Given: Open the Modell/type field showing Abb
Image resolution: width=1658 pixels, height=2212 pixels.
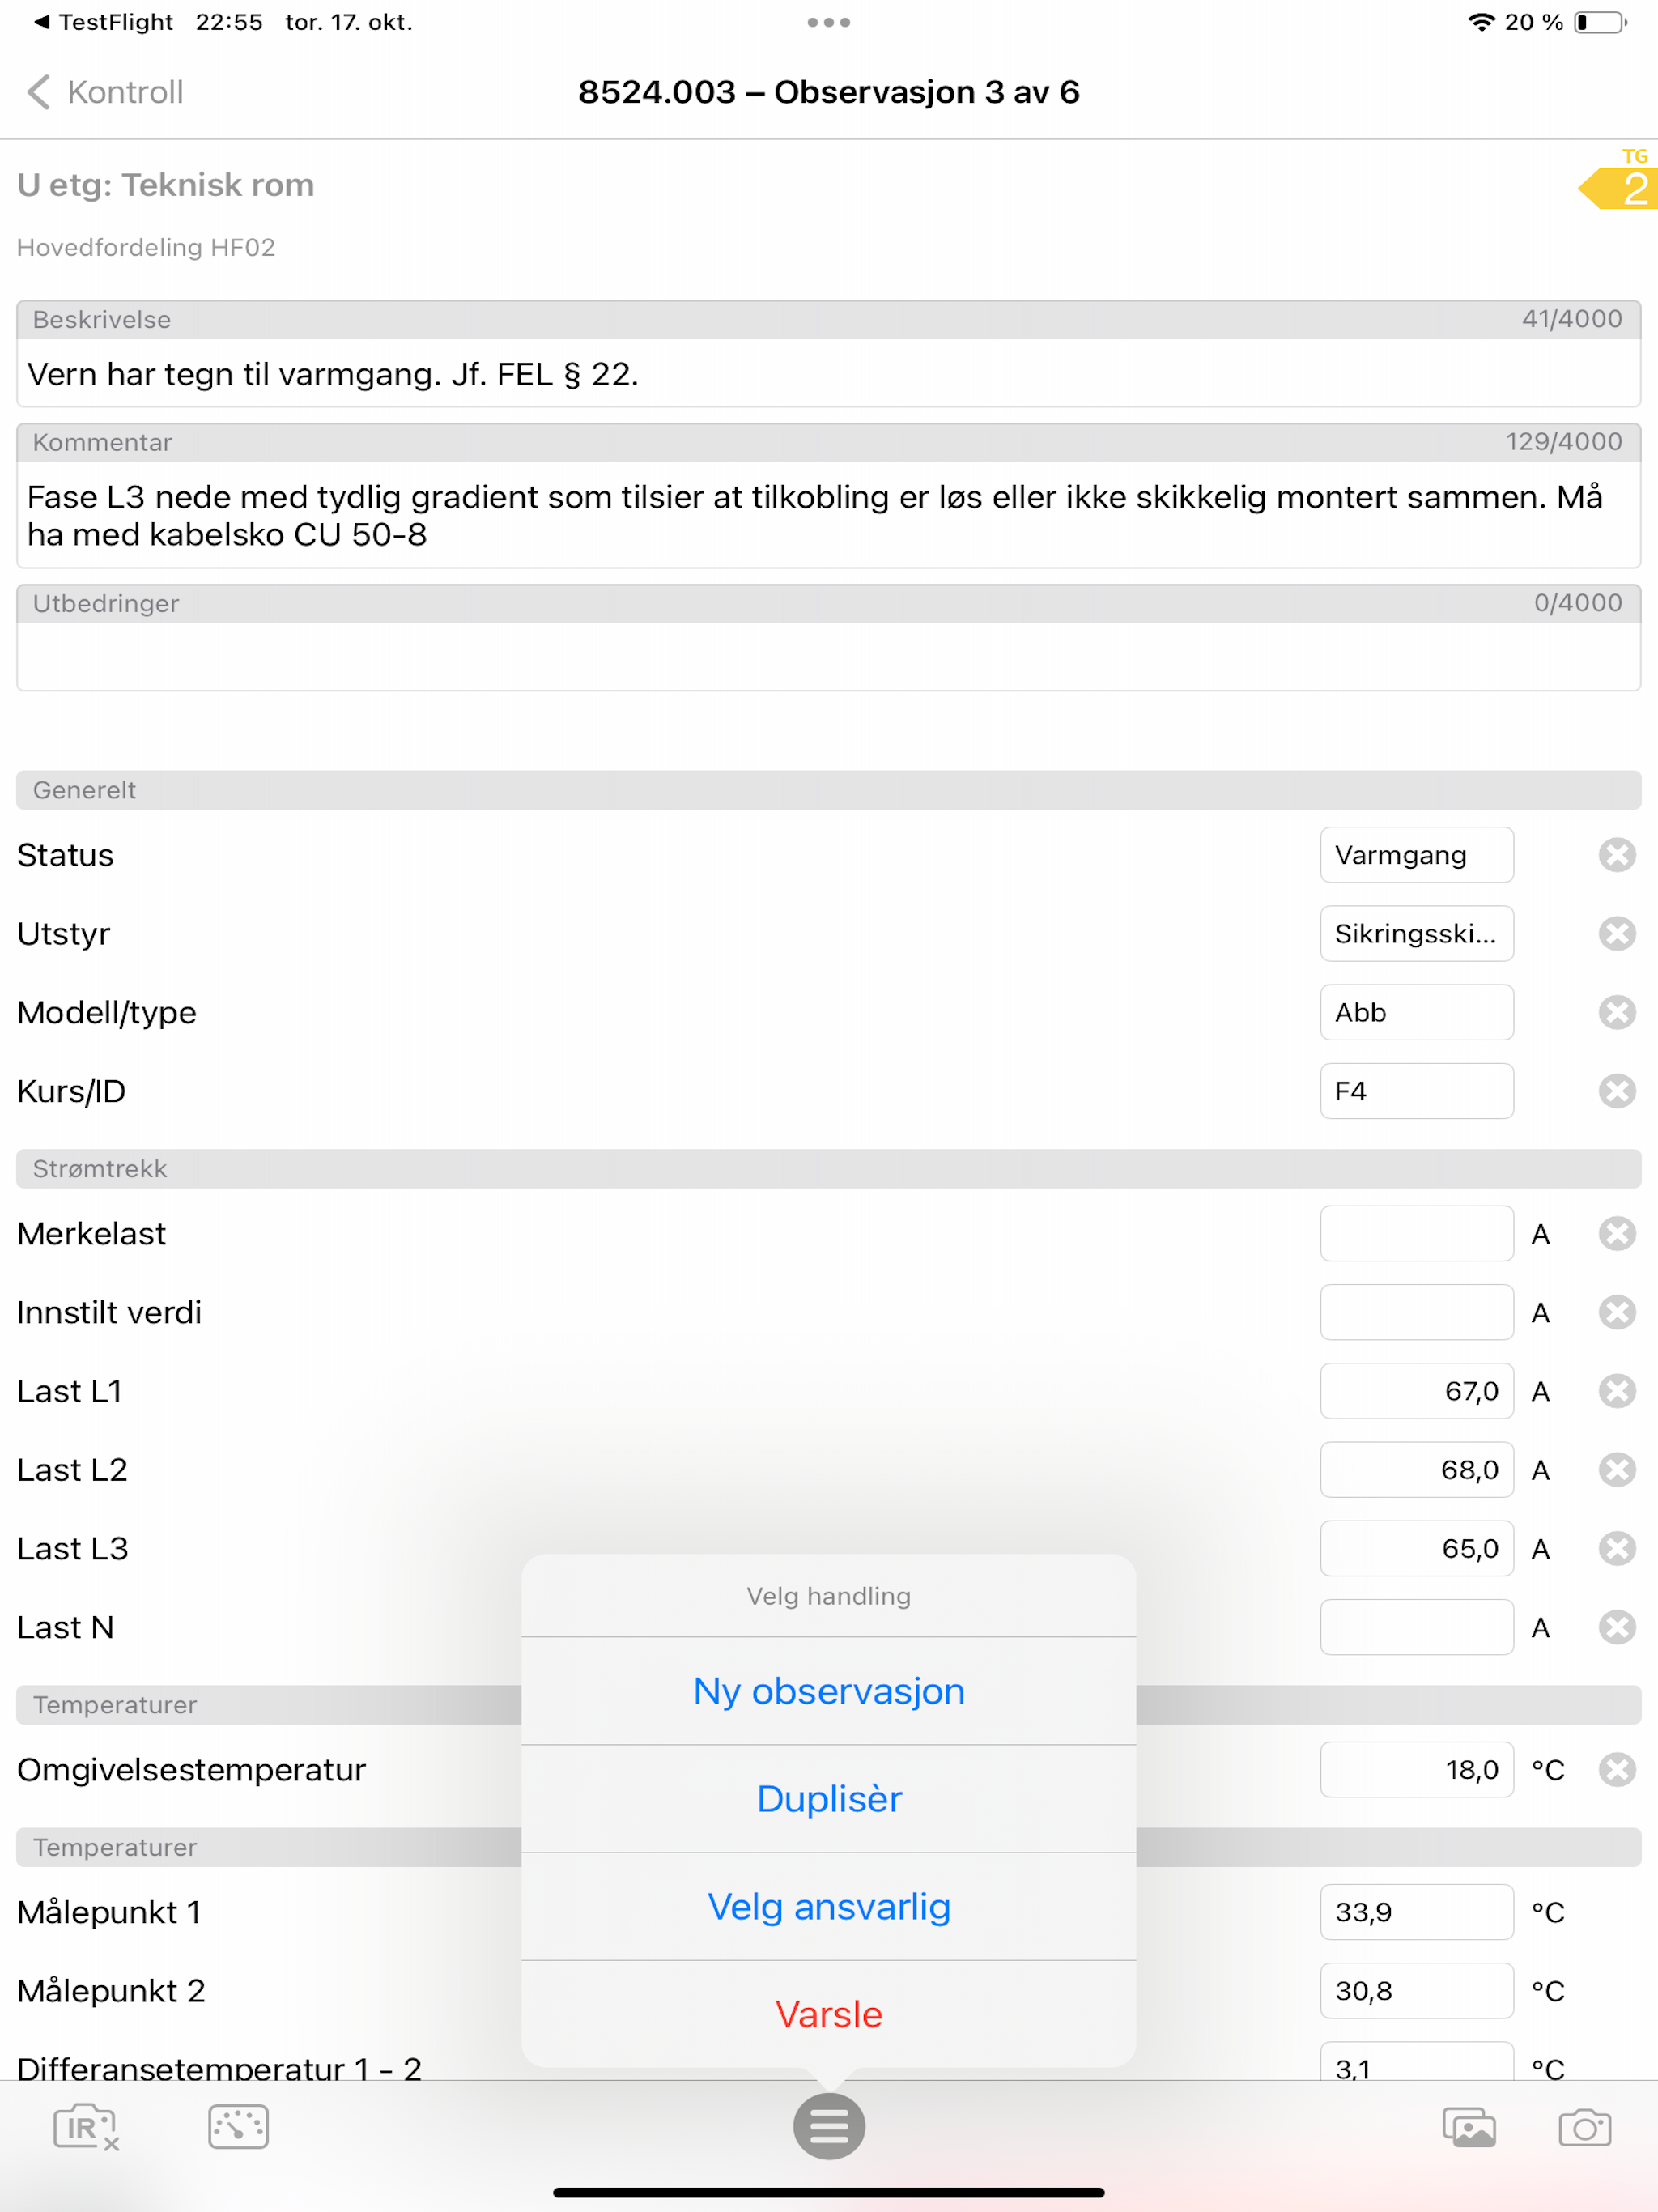Looking at the screenshot, I should [x=1416, y=1012].
